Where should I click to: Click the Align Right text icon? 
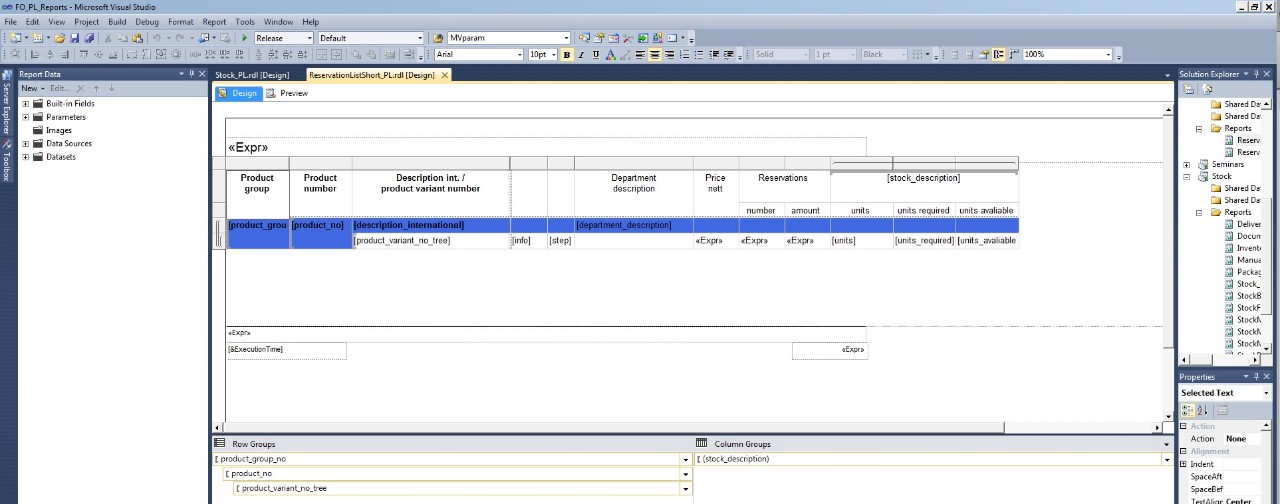[669, 55]
